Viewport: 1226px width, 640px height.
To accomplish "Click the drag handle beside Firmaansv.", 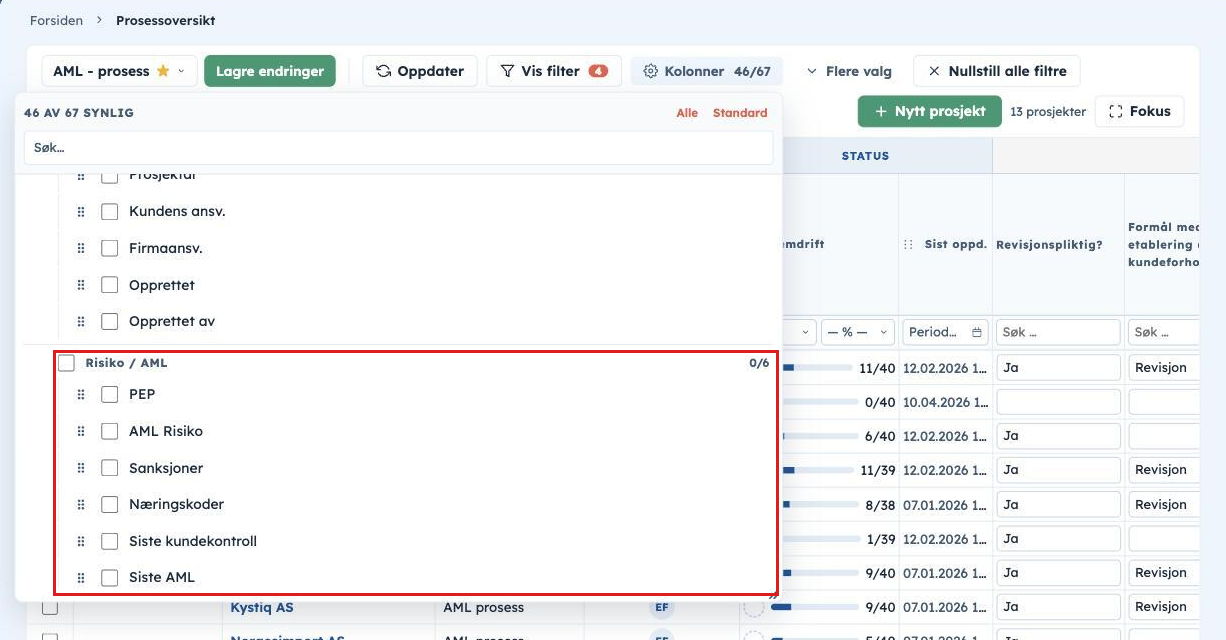I will tap(81, 249).
